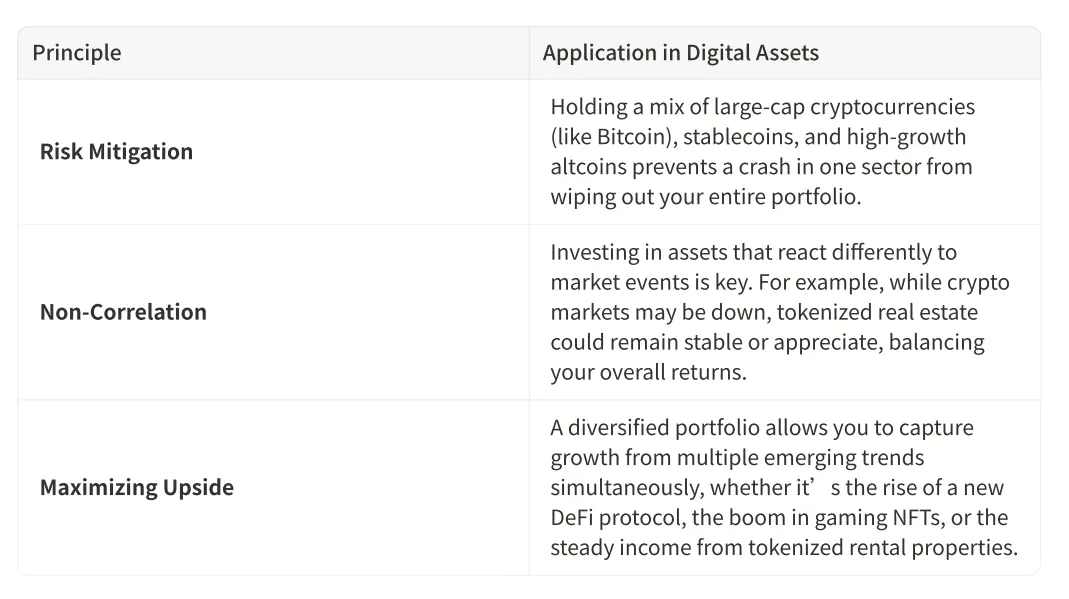
Task: Select the "Non-Correlation" row label
Action: coord(123,312)
